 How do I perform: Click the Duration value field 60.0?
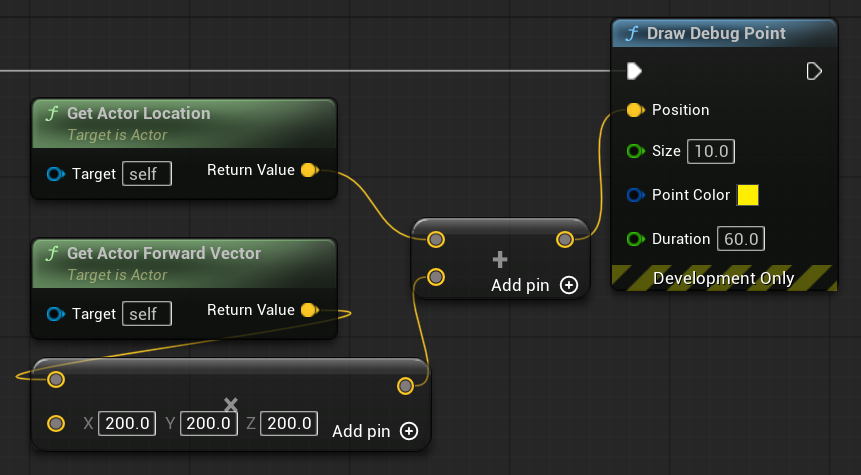(x=741, y=239)
